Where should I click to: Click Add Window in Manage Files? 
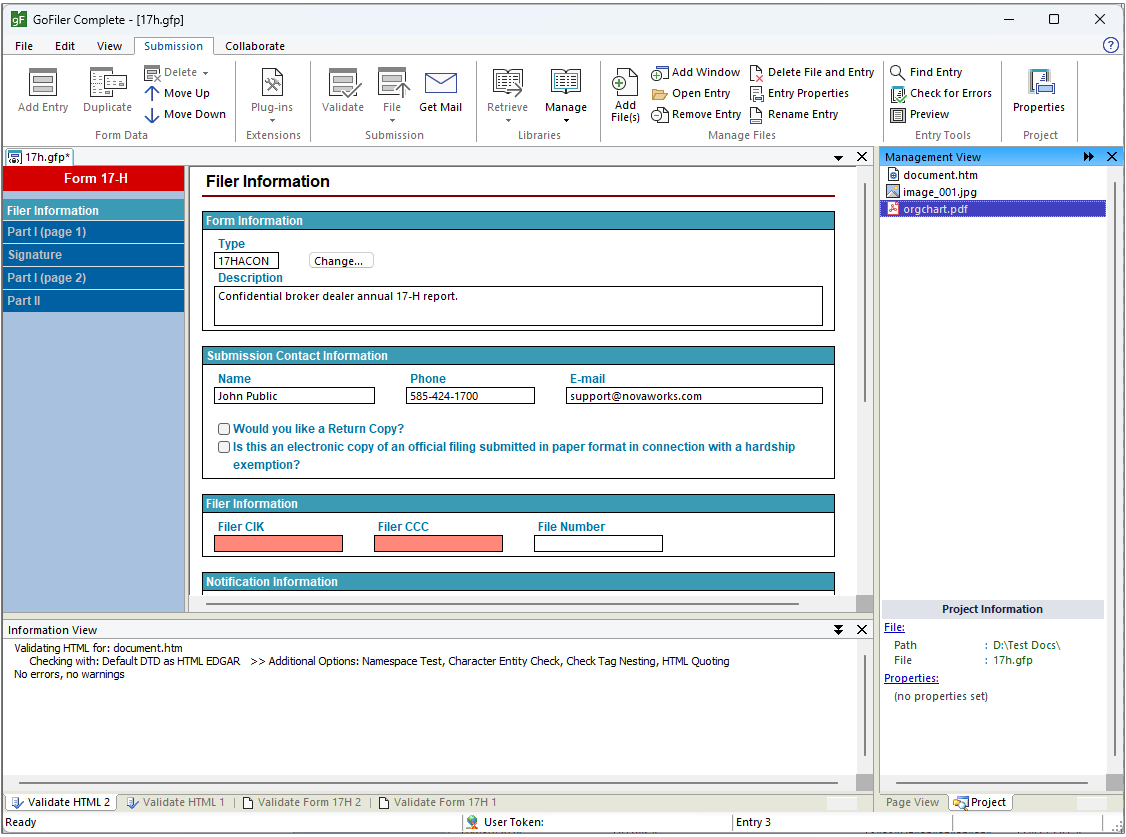[x=696, y=73]
